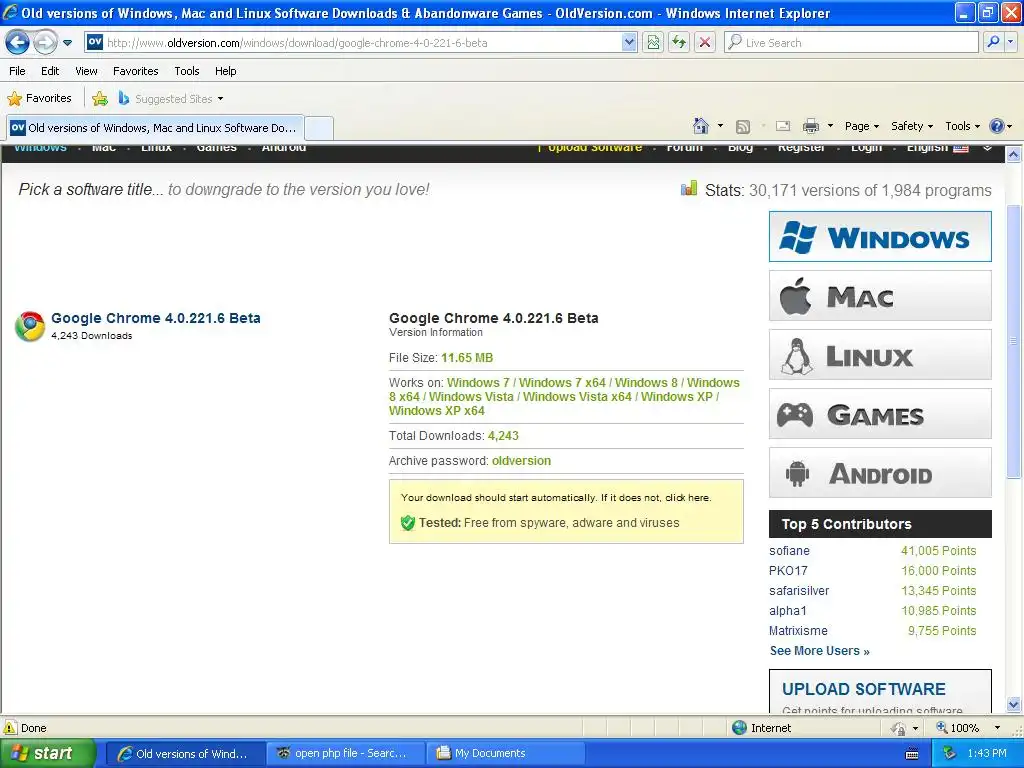Viewport: 1024px width, 768px height.
Task: Click the Live Search input box
Action: click(852, 43)
